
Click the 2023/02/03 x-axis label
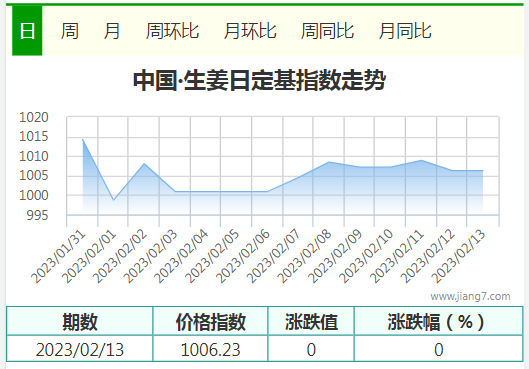[151, 257]
